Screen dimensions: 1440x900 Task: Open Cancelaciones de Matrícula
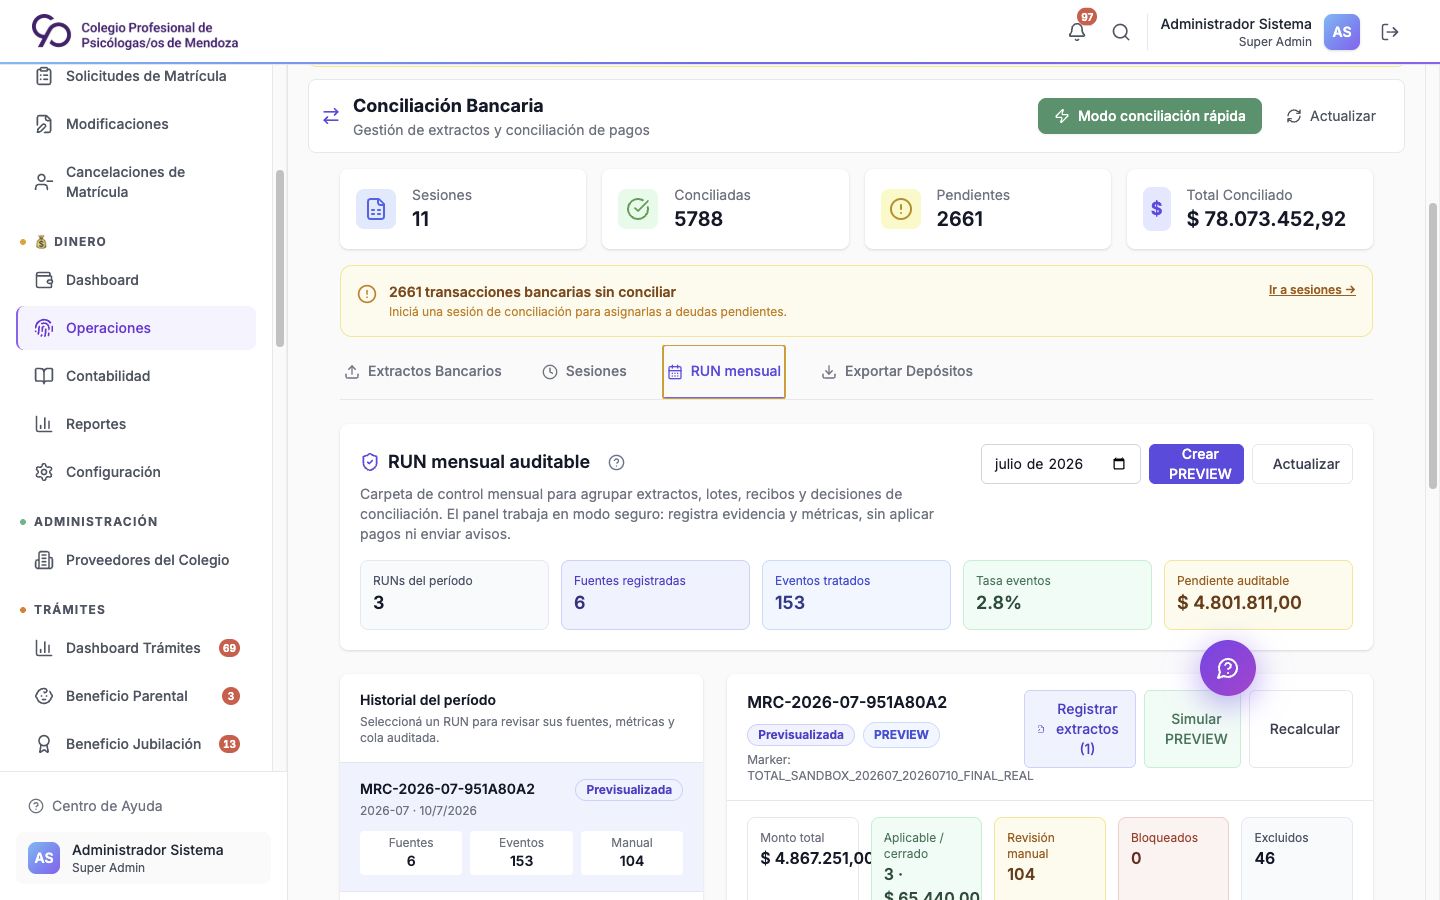(x=136, y=182)
